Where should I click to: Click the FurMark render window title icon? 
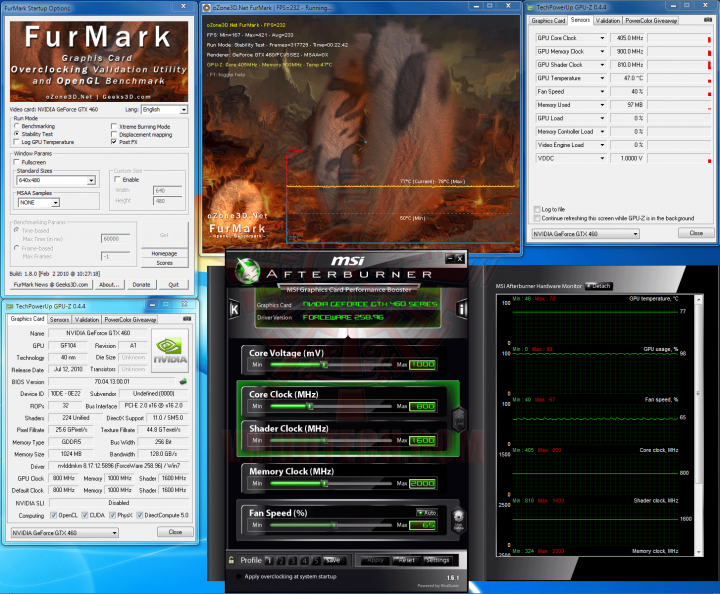207,7
